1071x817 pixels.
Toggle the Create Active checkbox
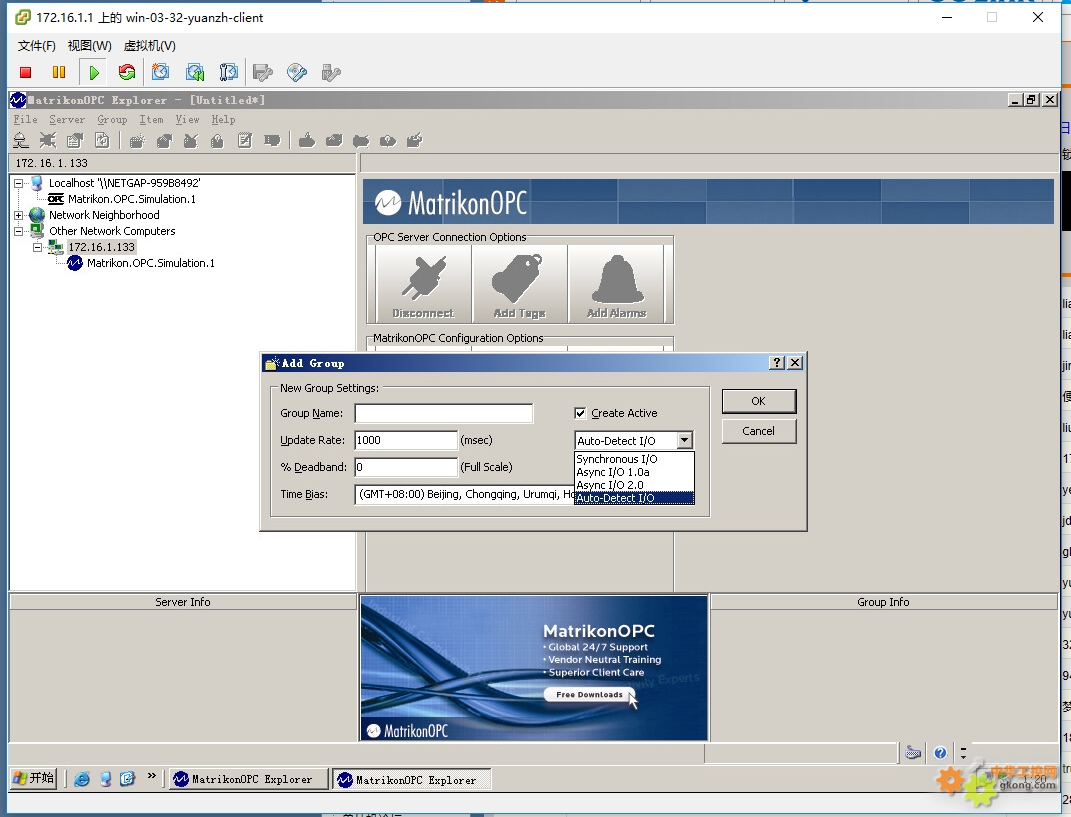[x=580, y=413]
